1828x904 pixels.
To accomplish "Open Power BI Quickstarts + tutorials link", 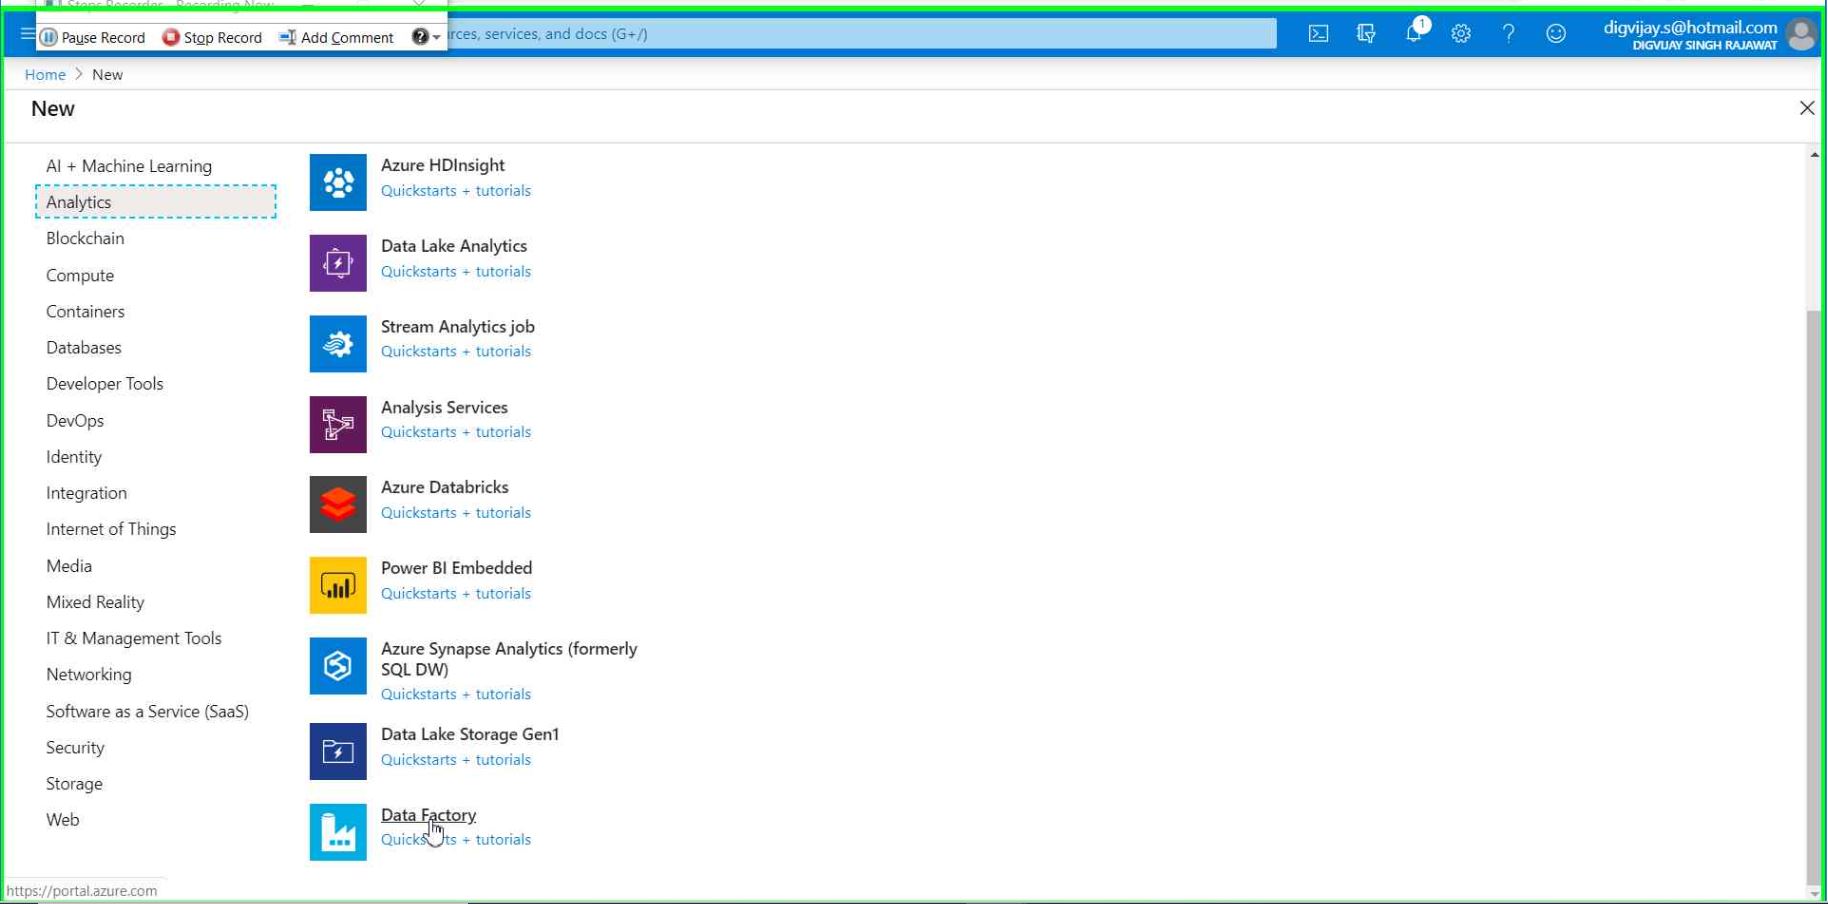I will (x=456, y=594).
